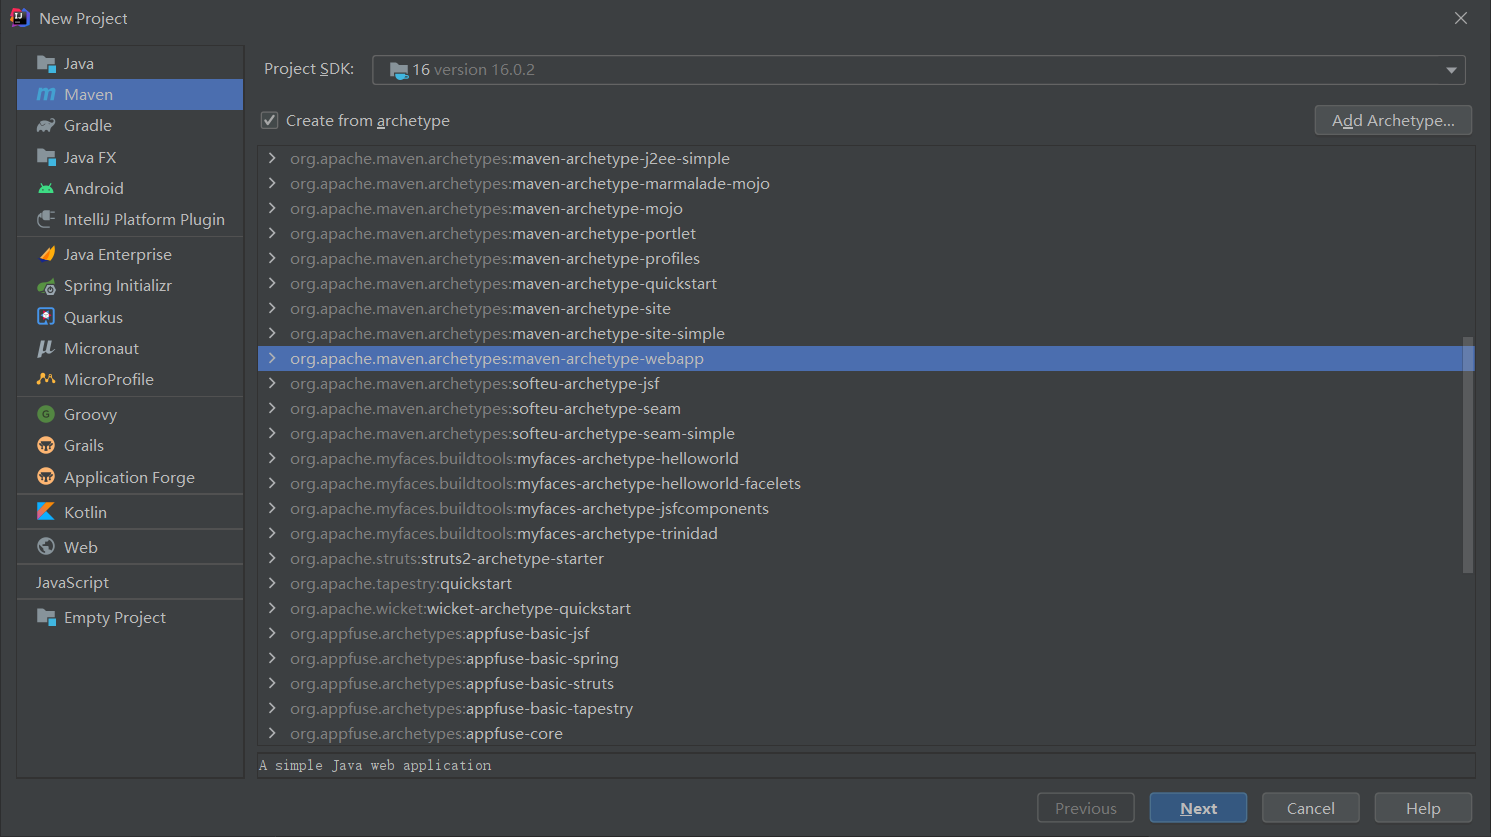Close the New Project dialog
This screenshot has height=837, width=1491.
(1461, 18)
